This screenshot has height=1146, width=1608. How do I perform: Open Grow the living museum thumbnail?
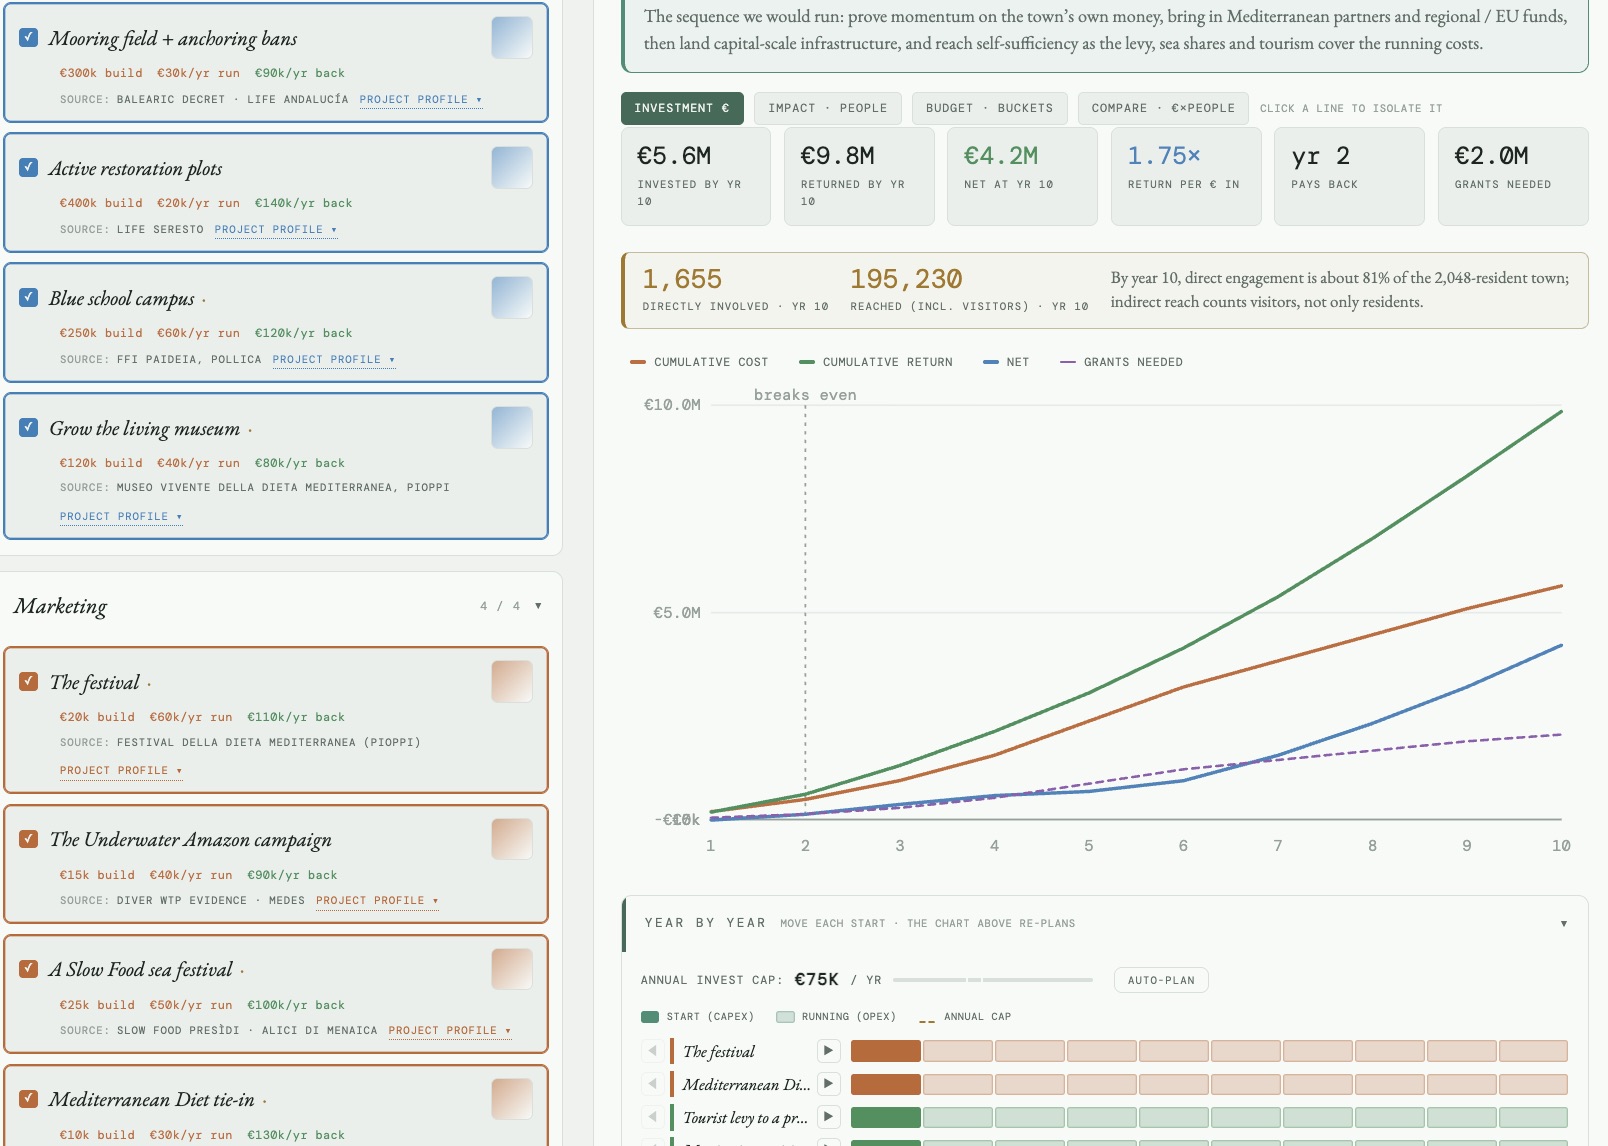(512, 428)
